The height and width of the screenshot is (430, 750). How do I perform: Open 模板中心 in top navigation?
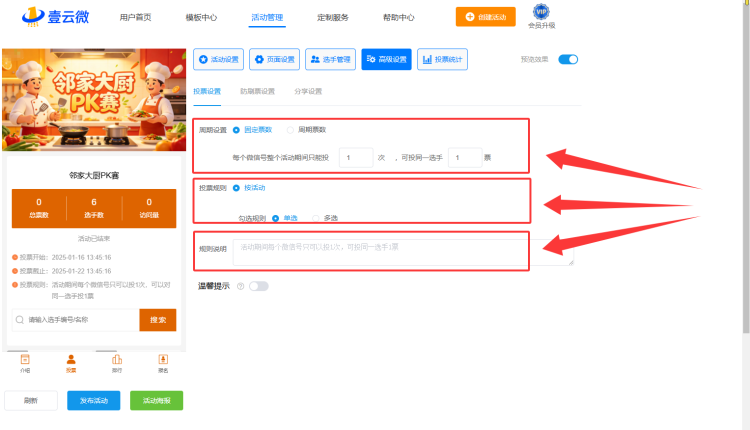[201, 17]
